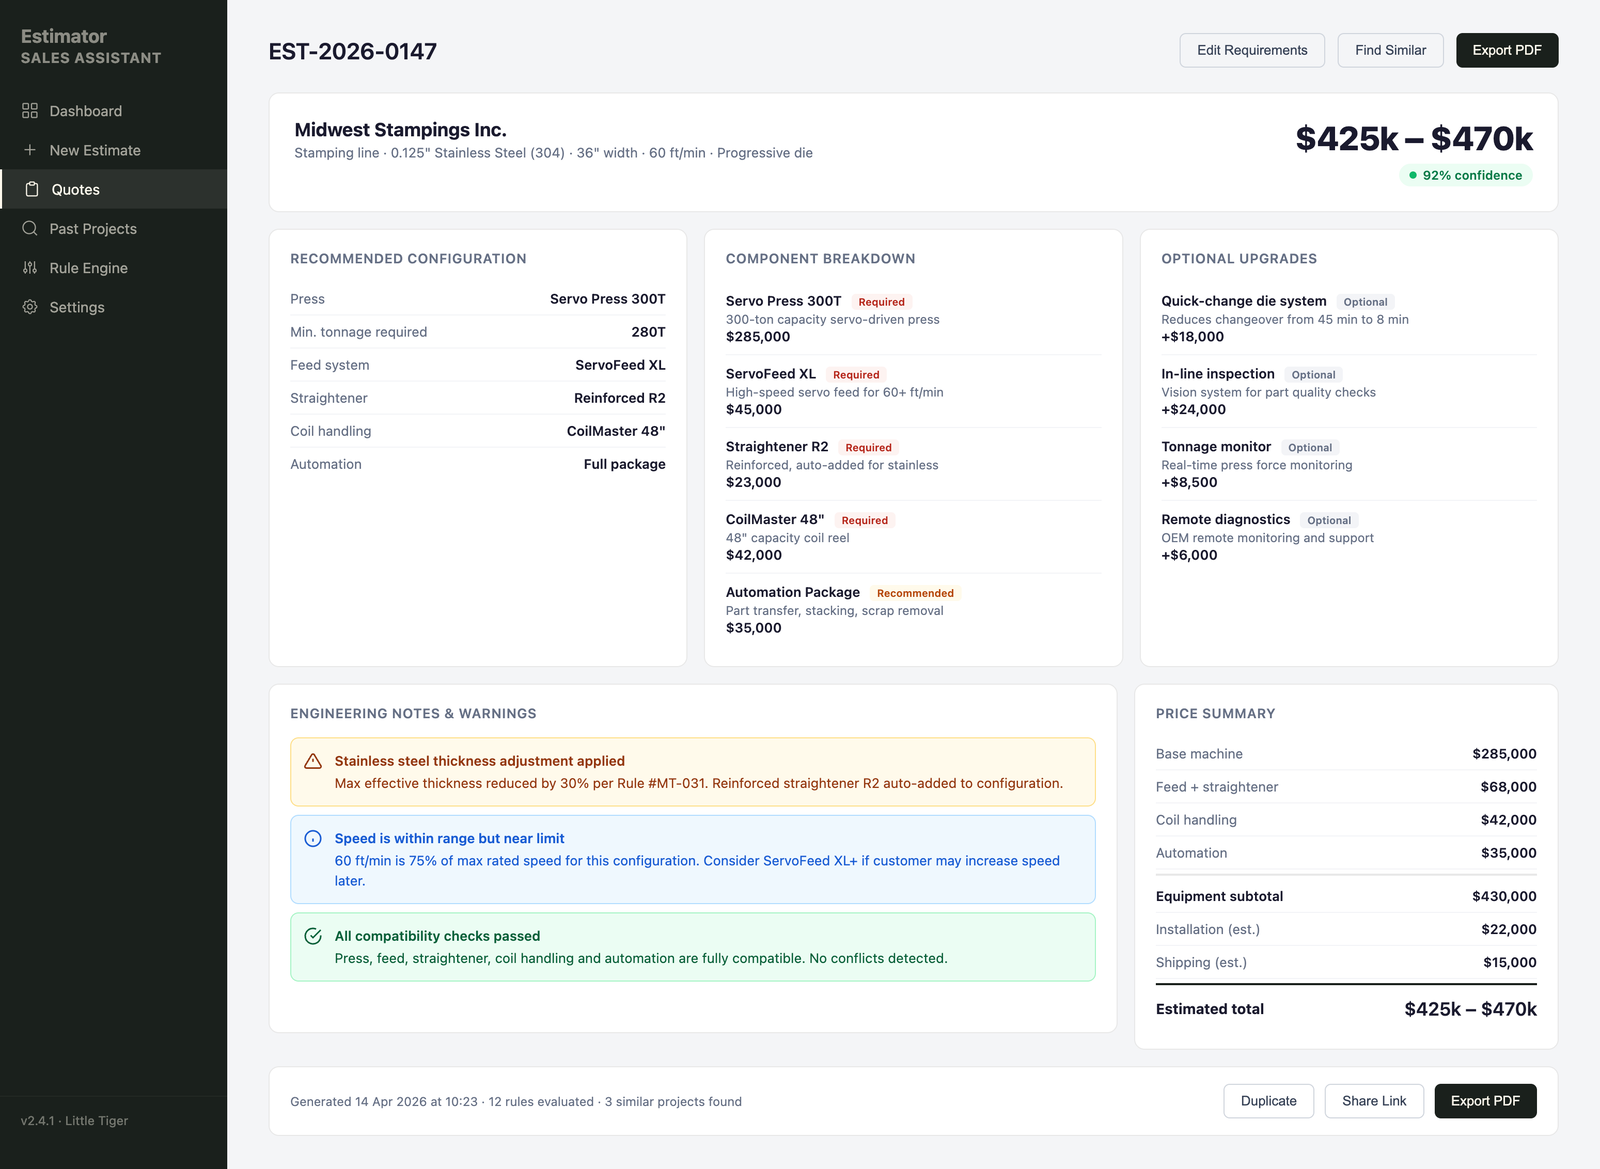
Task: Click the warning triangle on the stainless steel note
Action: 313,761
